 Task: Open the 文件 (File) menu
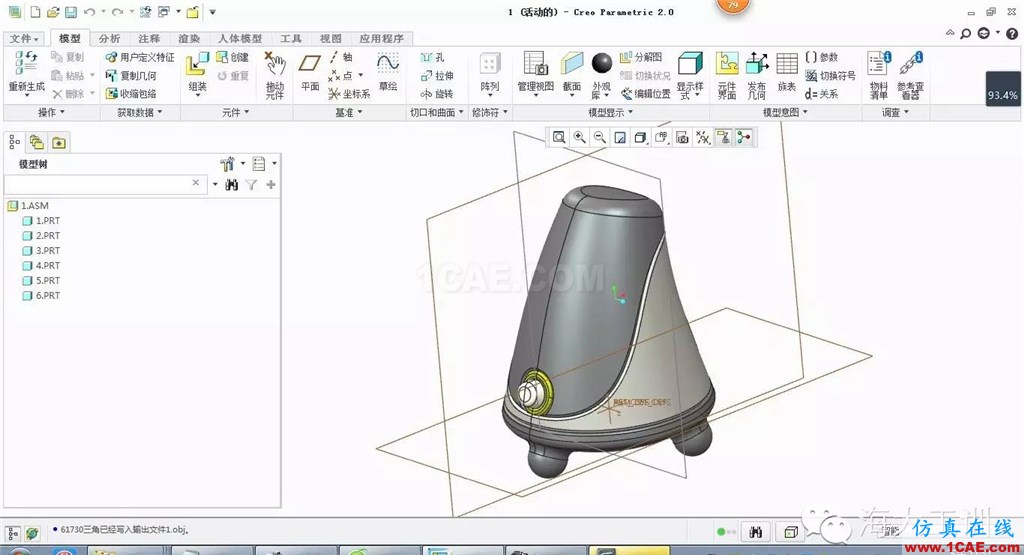pos(24,39)
